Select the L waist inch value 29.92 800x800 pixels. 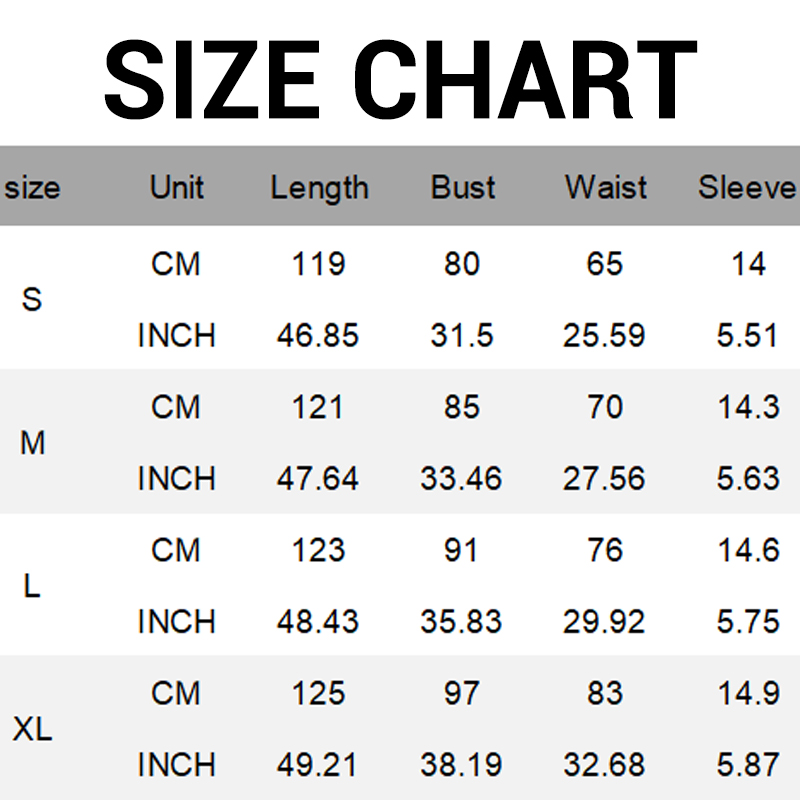click(x=604, y=622)
